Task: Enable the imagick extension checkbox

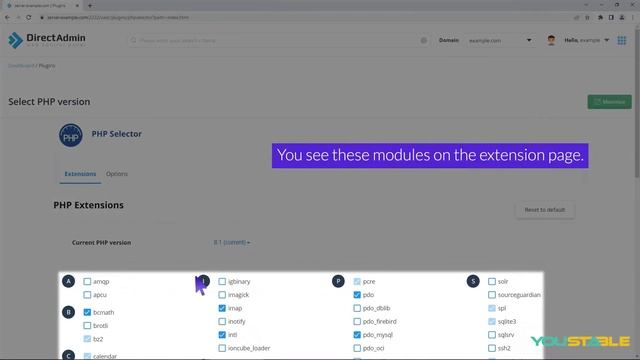Action: [222, 295]
